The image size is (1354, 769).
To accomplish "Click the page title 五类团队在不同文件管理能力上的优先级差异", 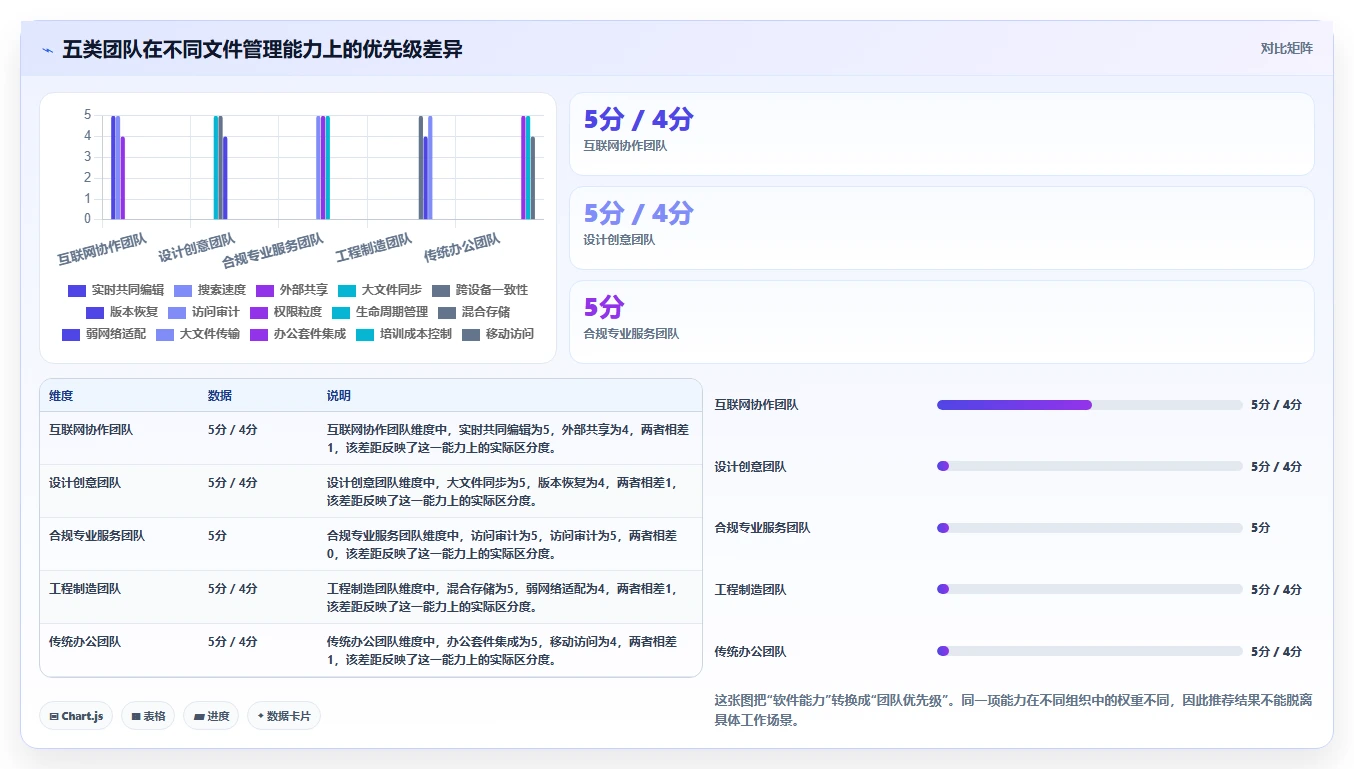I will point(262,49).
